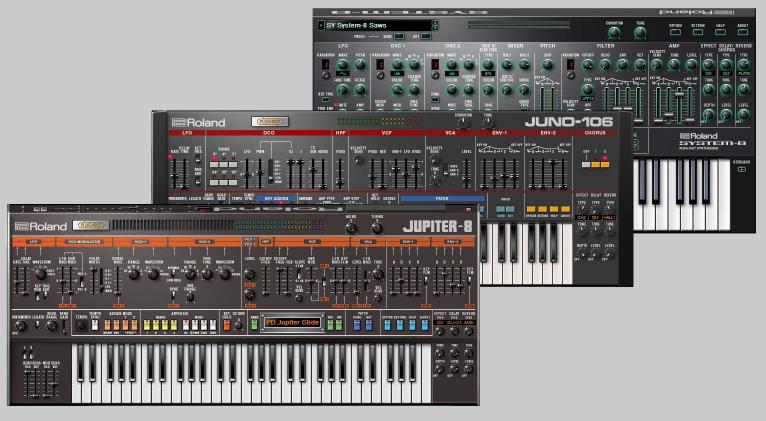
Task: Click the Jupiter-8 VCA Tone knob
Action: tap(378, 274)
